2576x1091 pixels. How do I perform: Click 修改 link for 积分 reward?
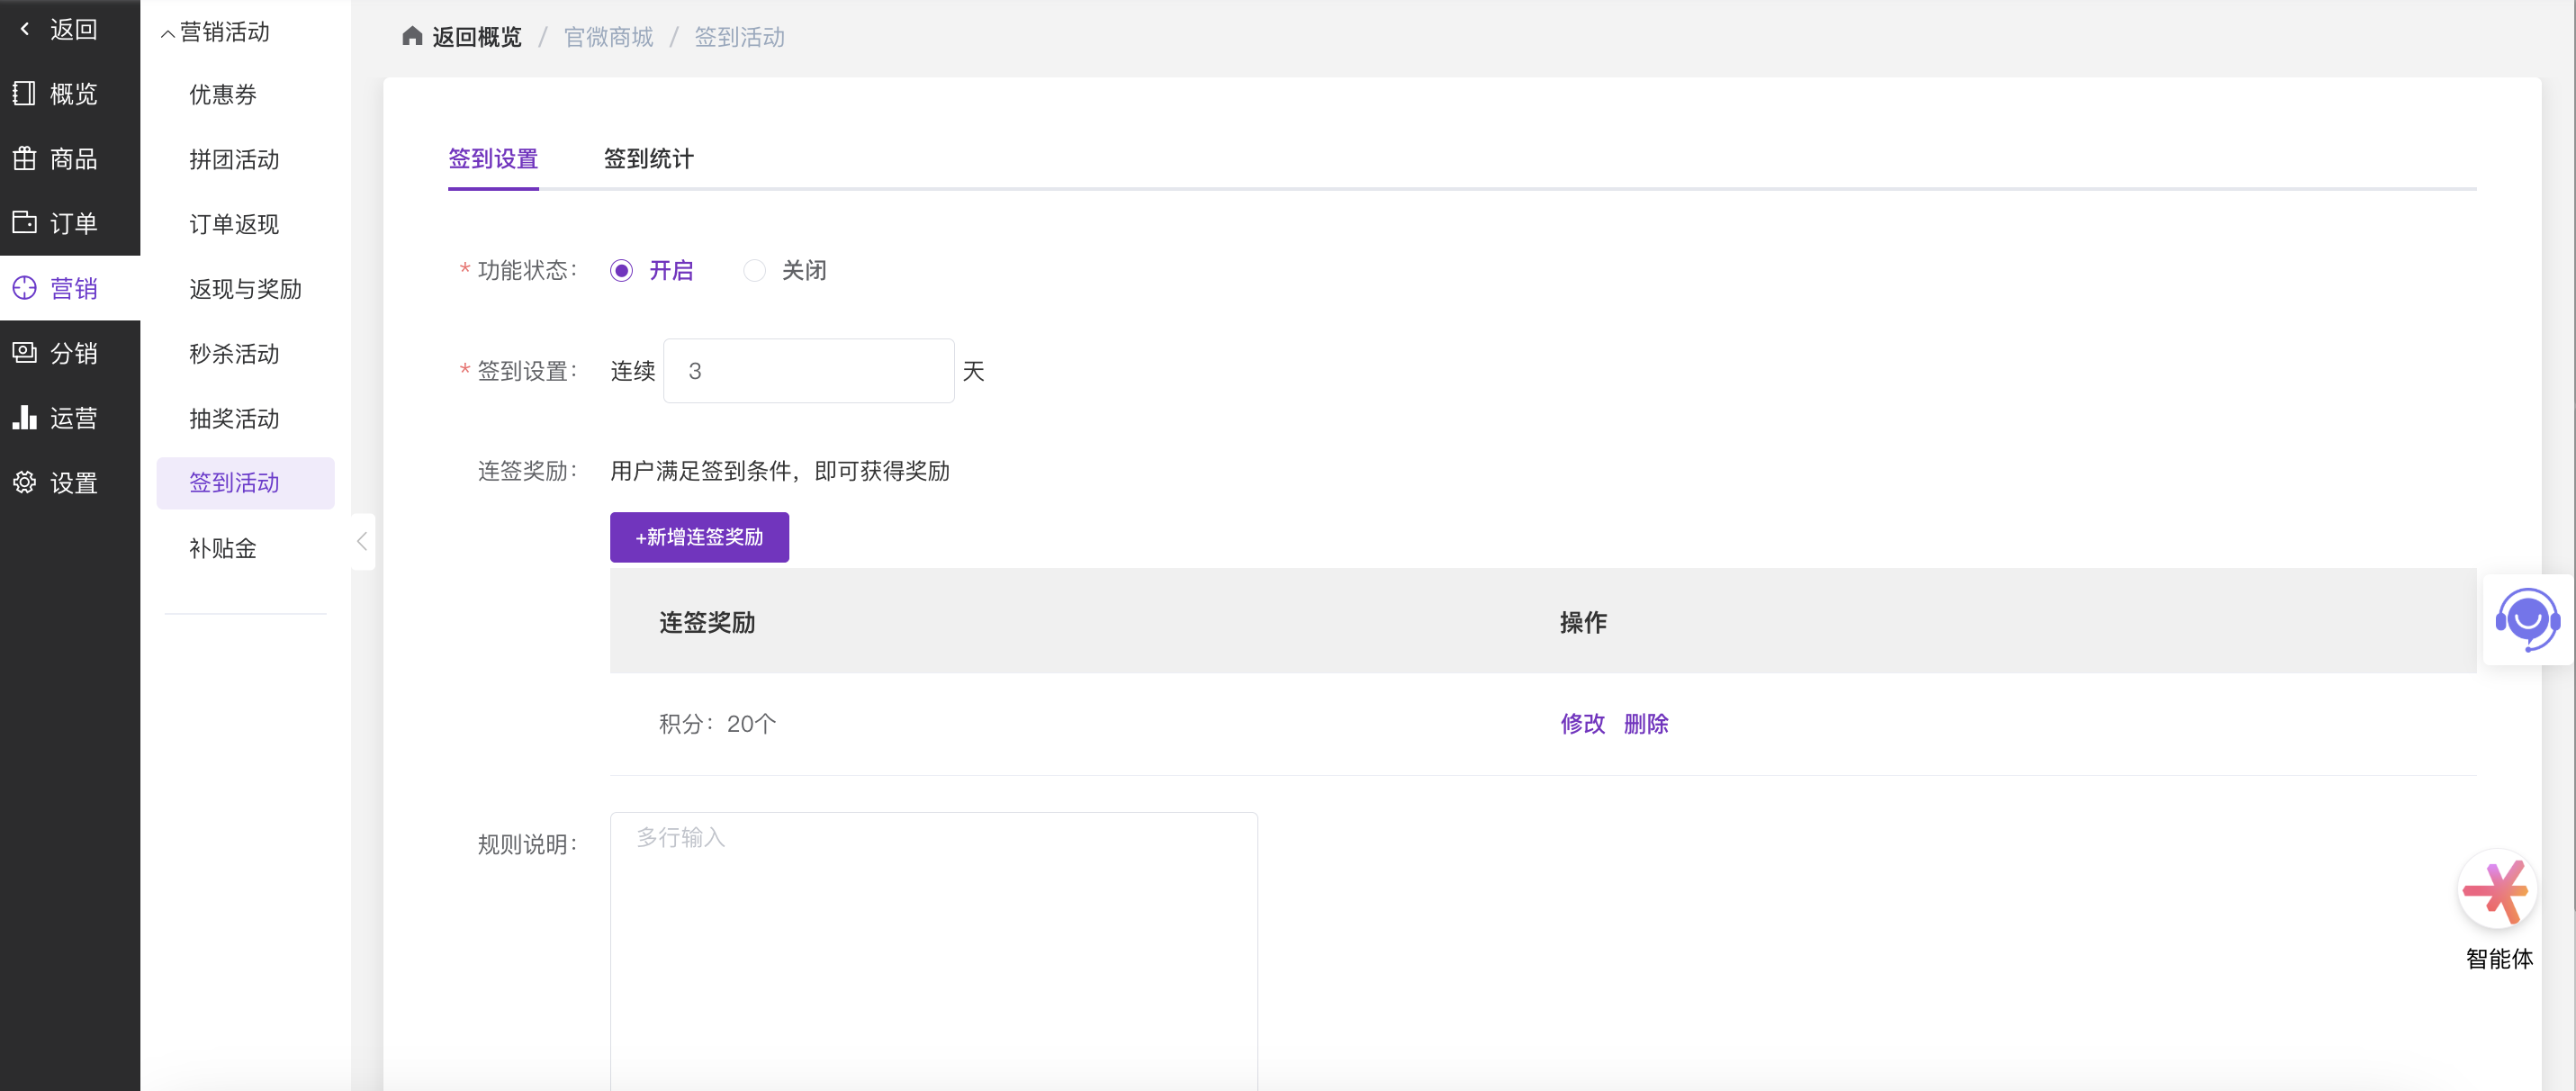pyautogui.click(x=1582, y=723)
